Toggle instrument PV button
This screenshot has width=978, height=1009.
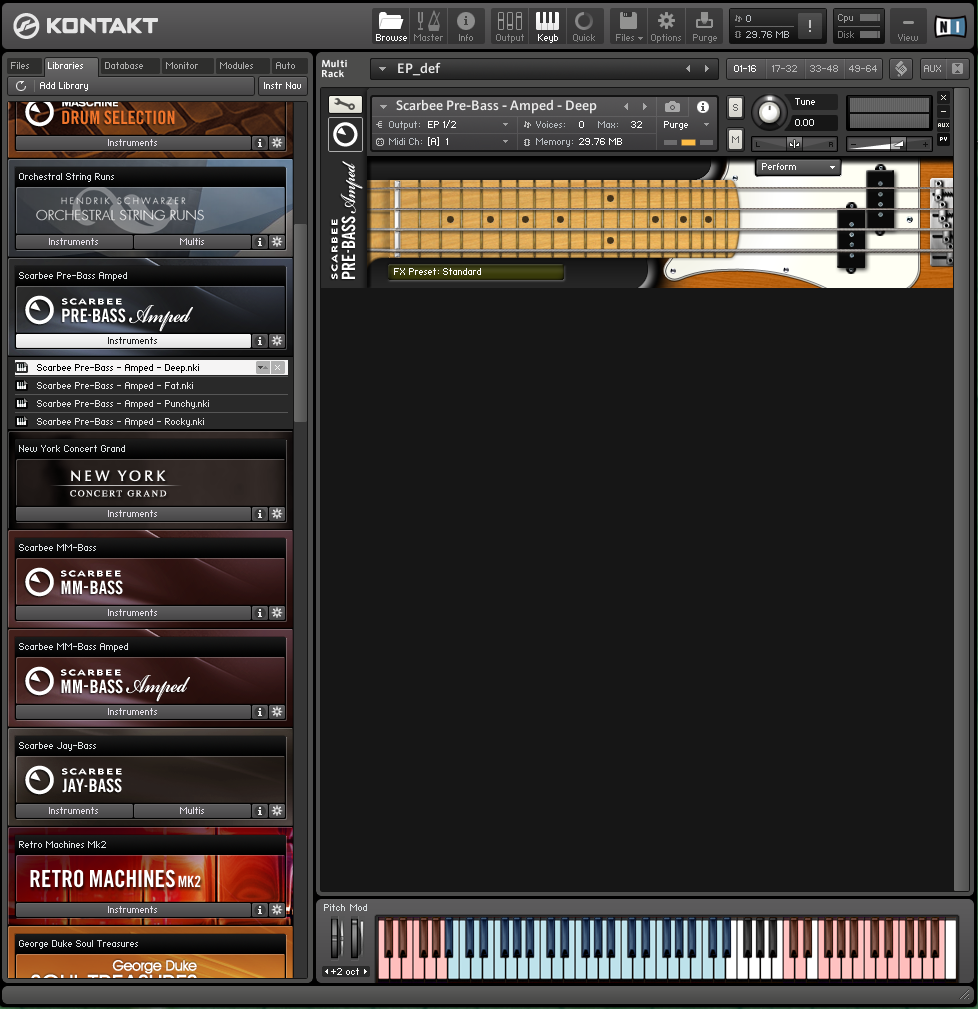tap(943, 139)
